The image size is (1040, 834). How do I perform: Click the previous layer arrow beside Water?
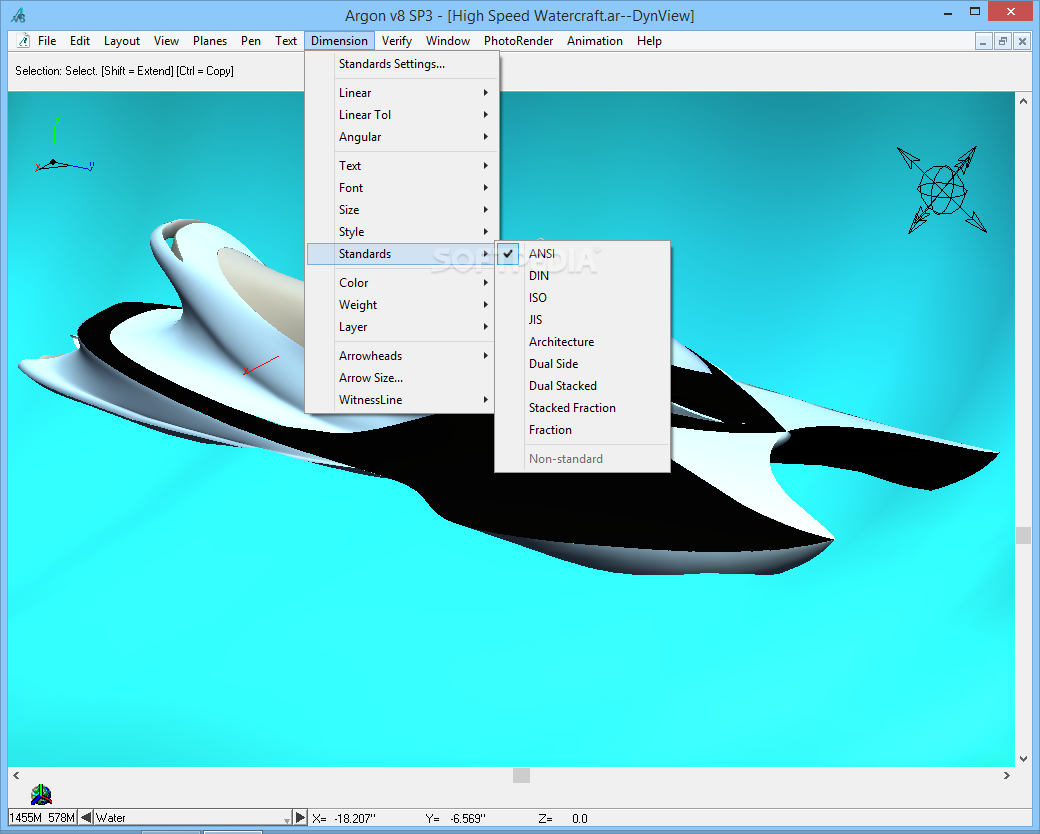point(86,817)
